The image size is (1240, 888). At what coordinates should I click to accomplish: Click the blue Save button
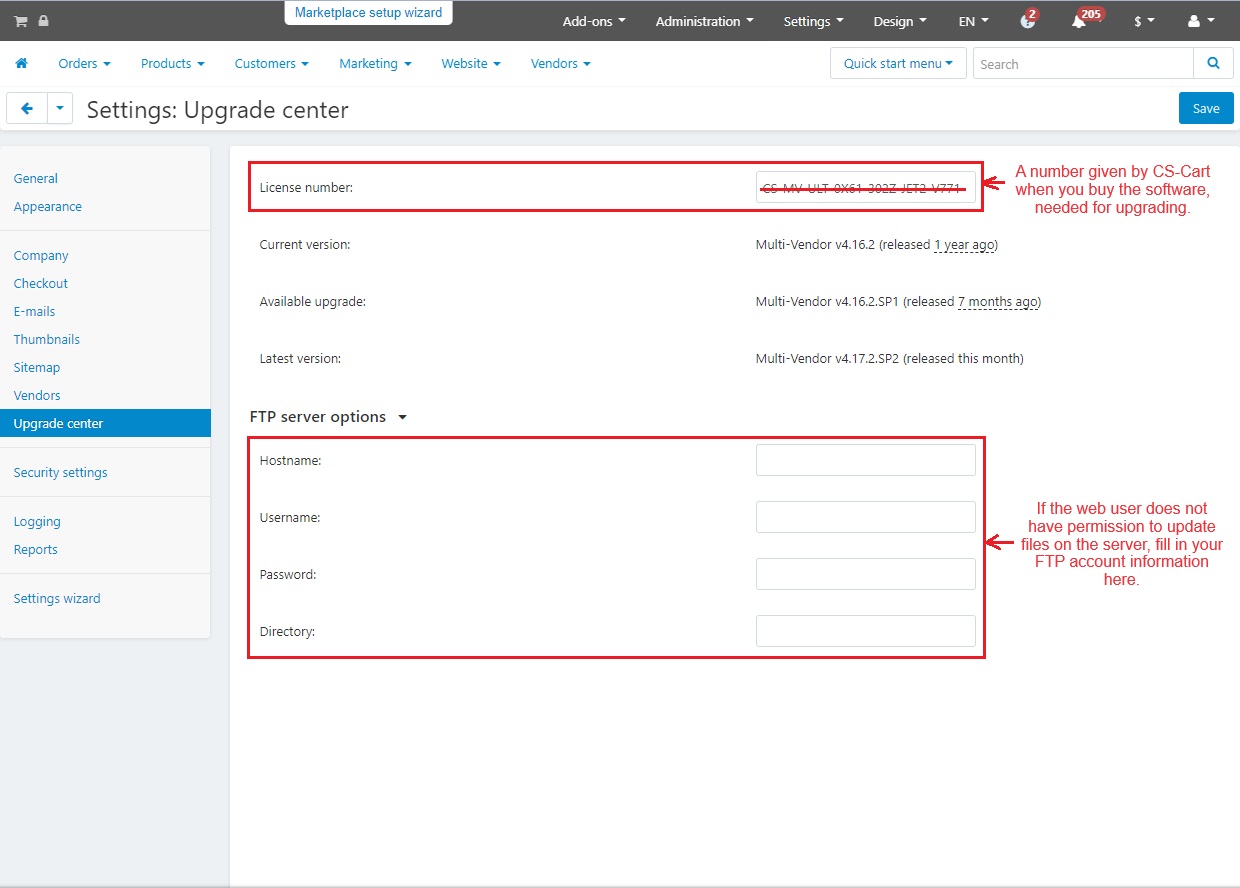[1206, 108]
